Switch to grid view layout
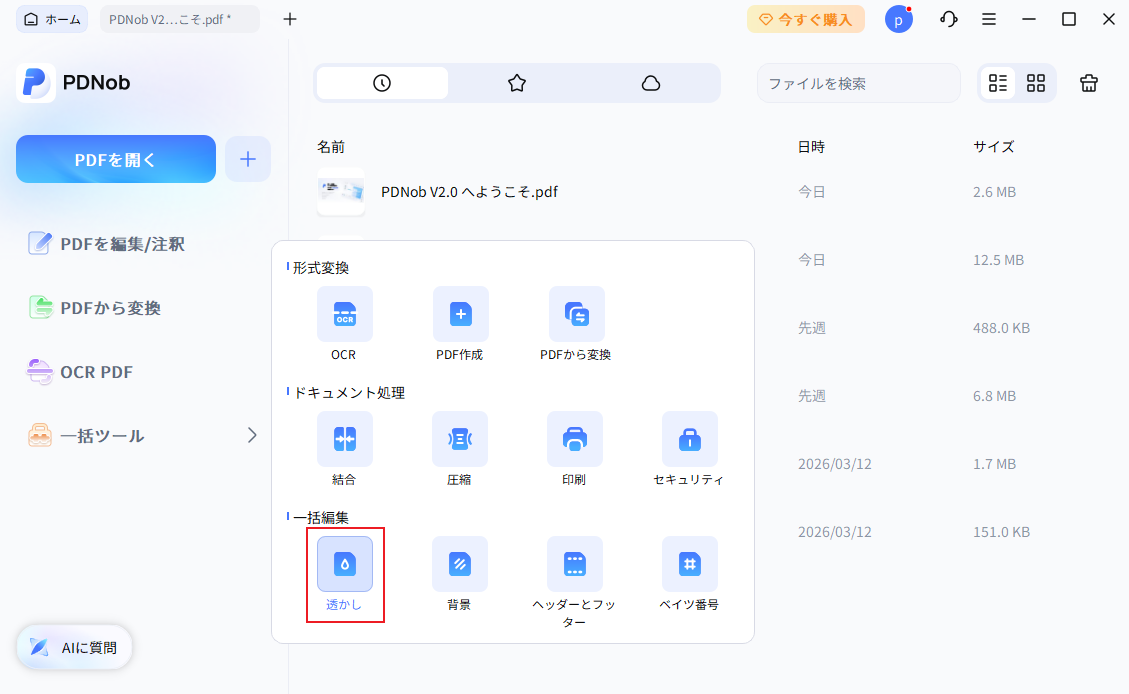The height and width of the screenshot is (694, 1129). pos(1036,83)
